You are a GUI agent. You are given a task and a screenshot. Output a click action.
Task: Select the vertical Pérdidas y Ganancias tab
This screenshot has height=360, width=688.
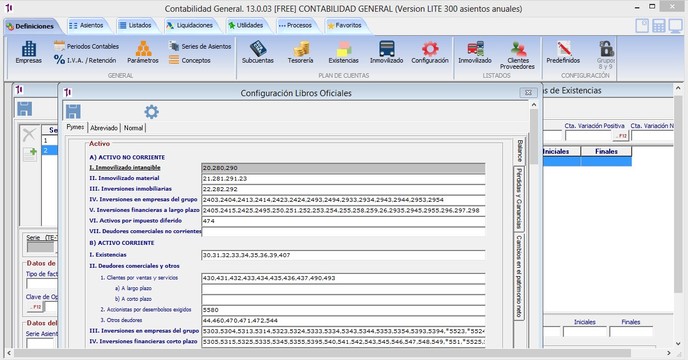pyautogui.click(x=519, y=198)
